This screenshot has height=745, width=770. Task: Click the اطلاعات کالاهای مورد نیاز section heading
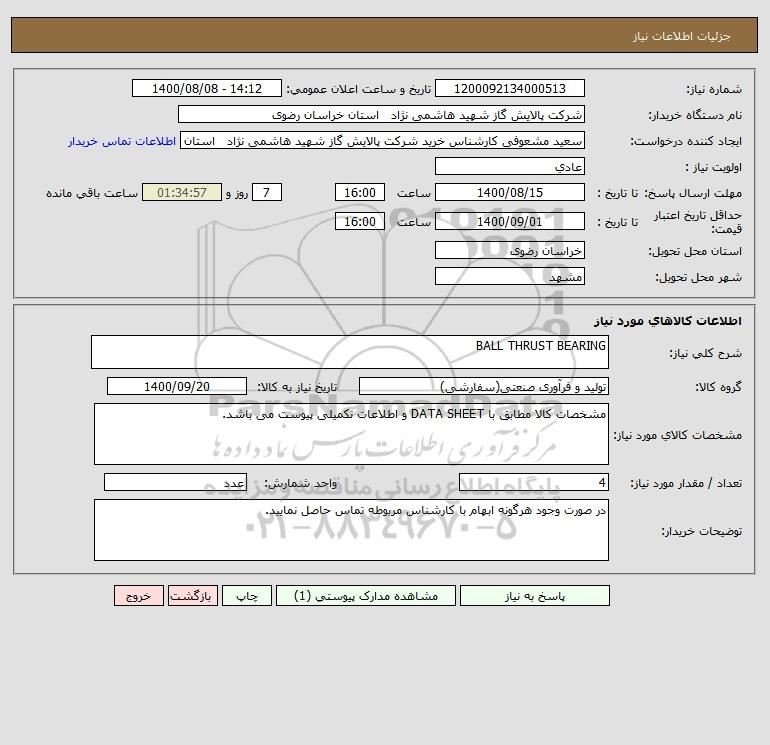668,321
